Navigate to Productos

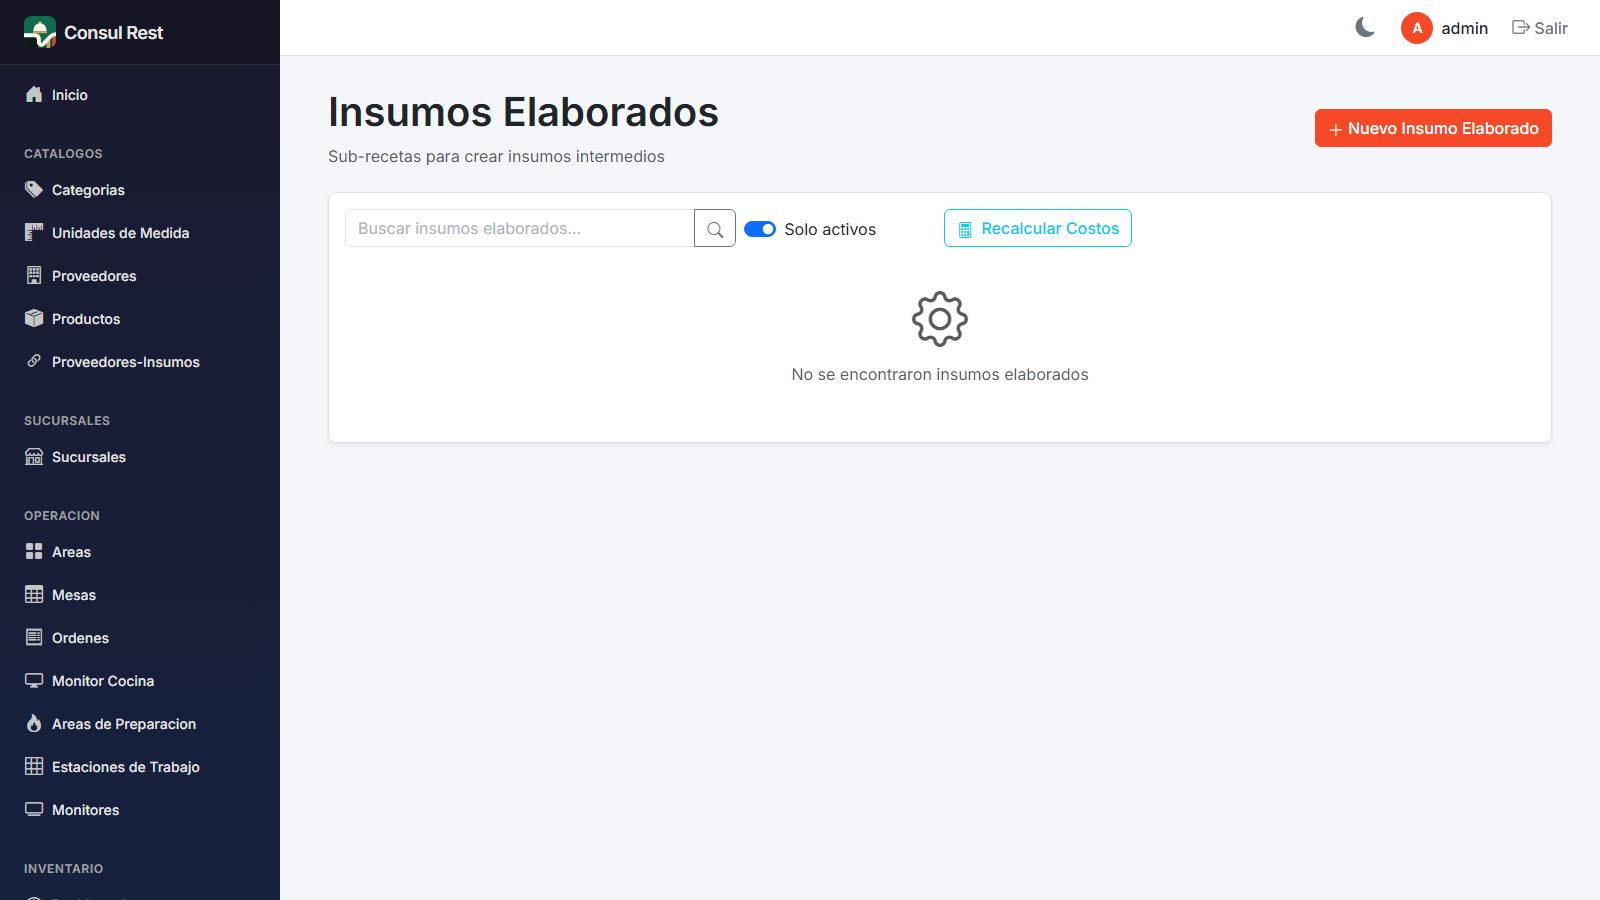pos(140,319)
